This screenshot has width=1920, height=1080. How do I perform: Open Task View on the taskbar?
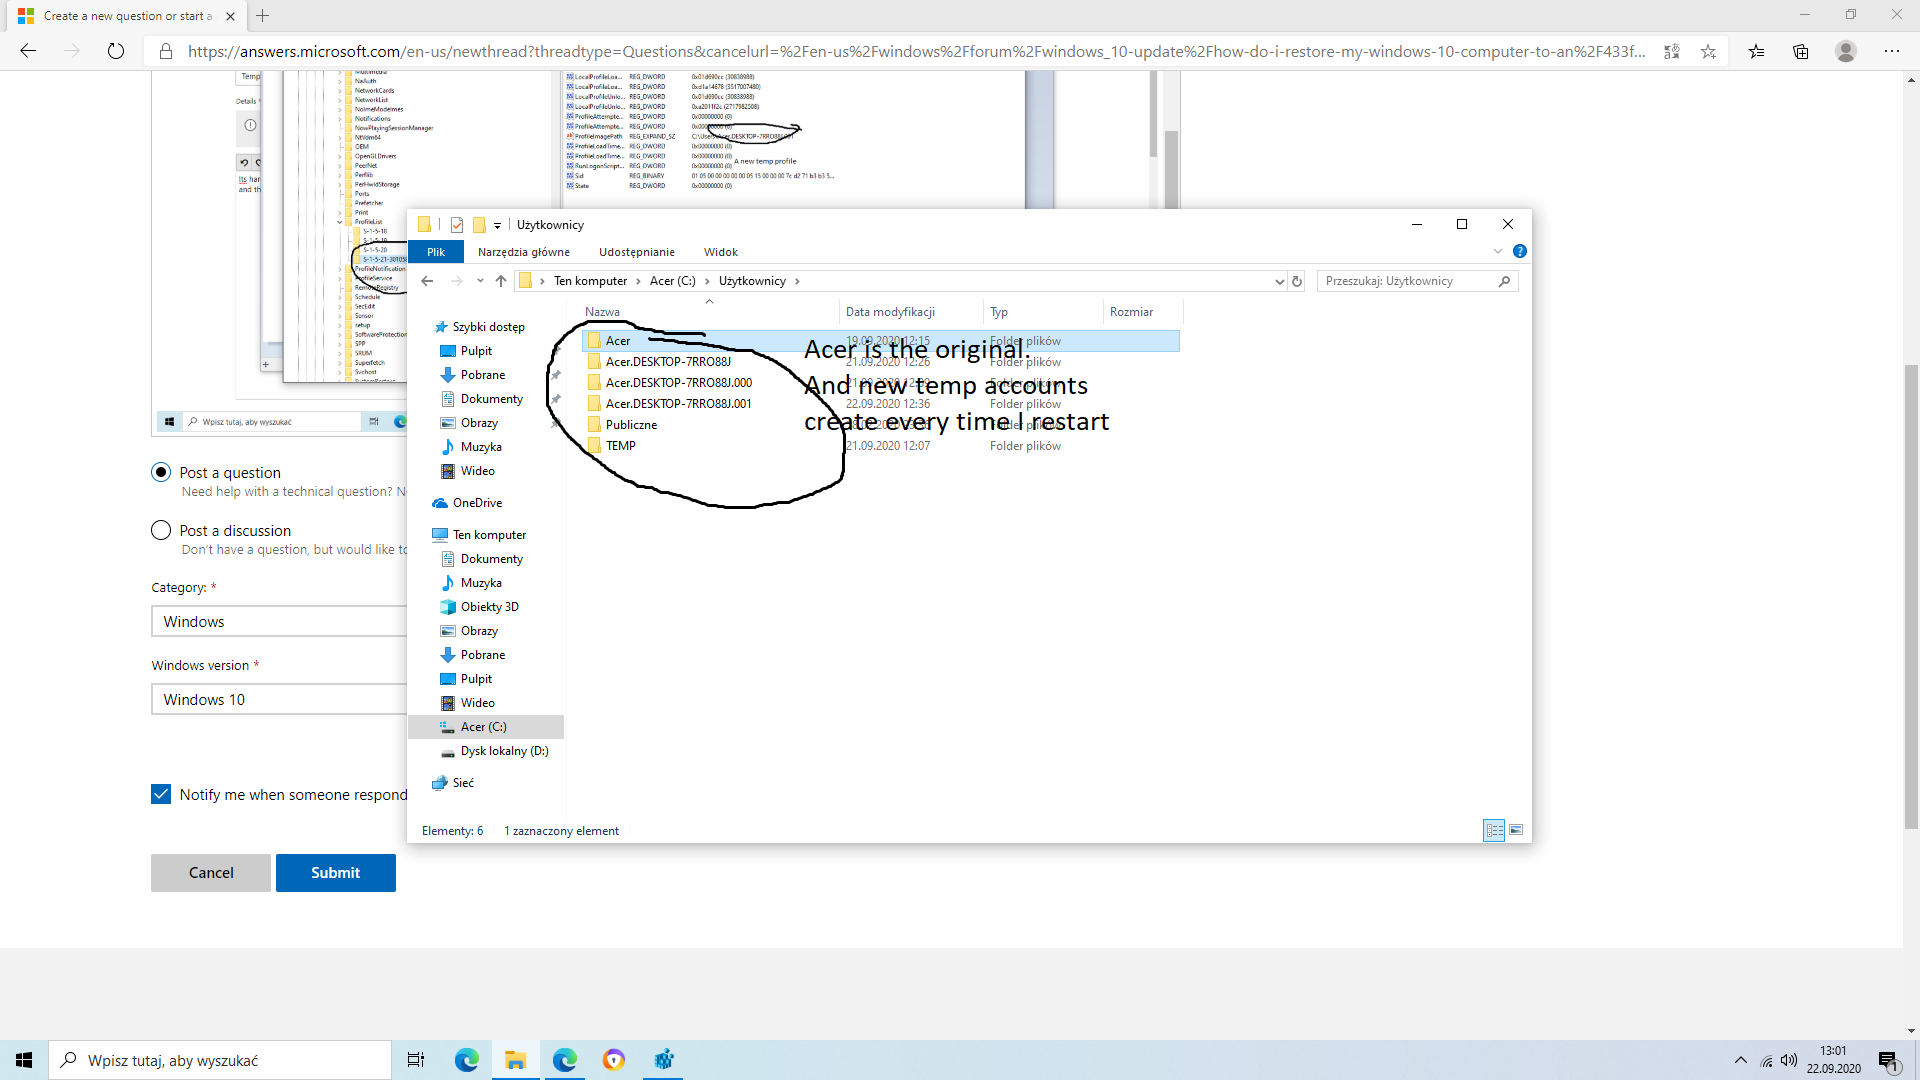click(416, 1060)
